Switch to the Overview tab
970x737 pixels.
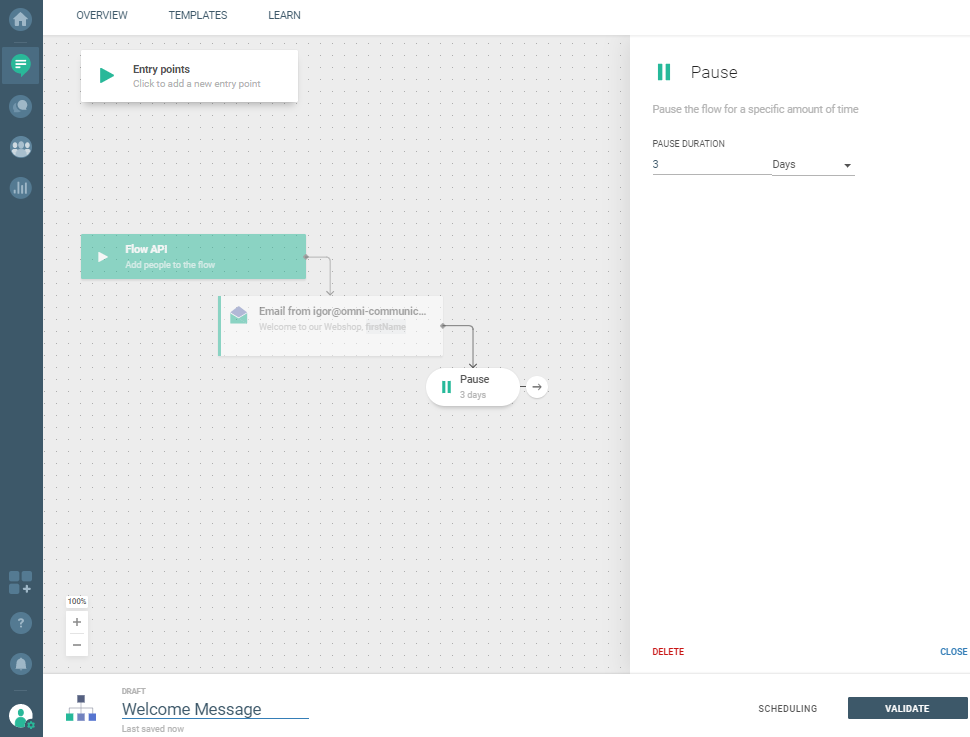pyautogui.click(x=102, y=16)
